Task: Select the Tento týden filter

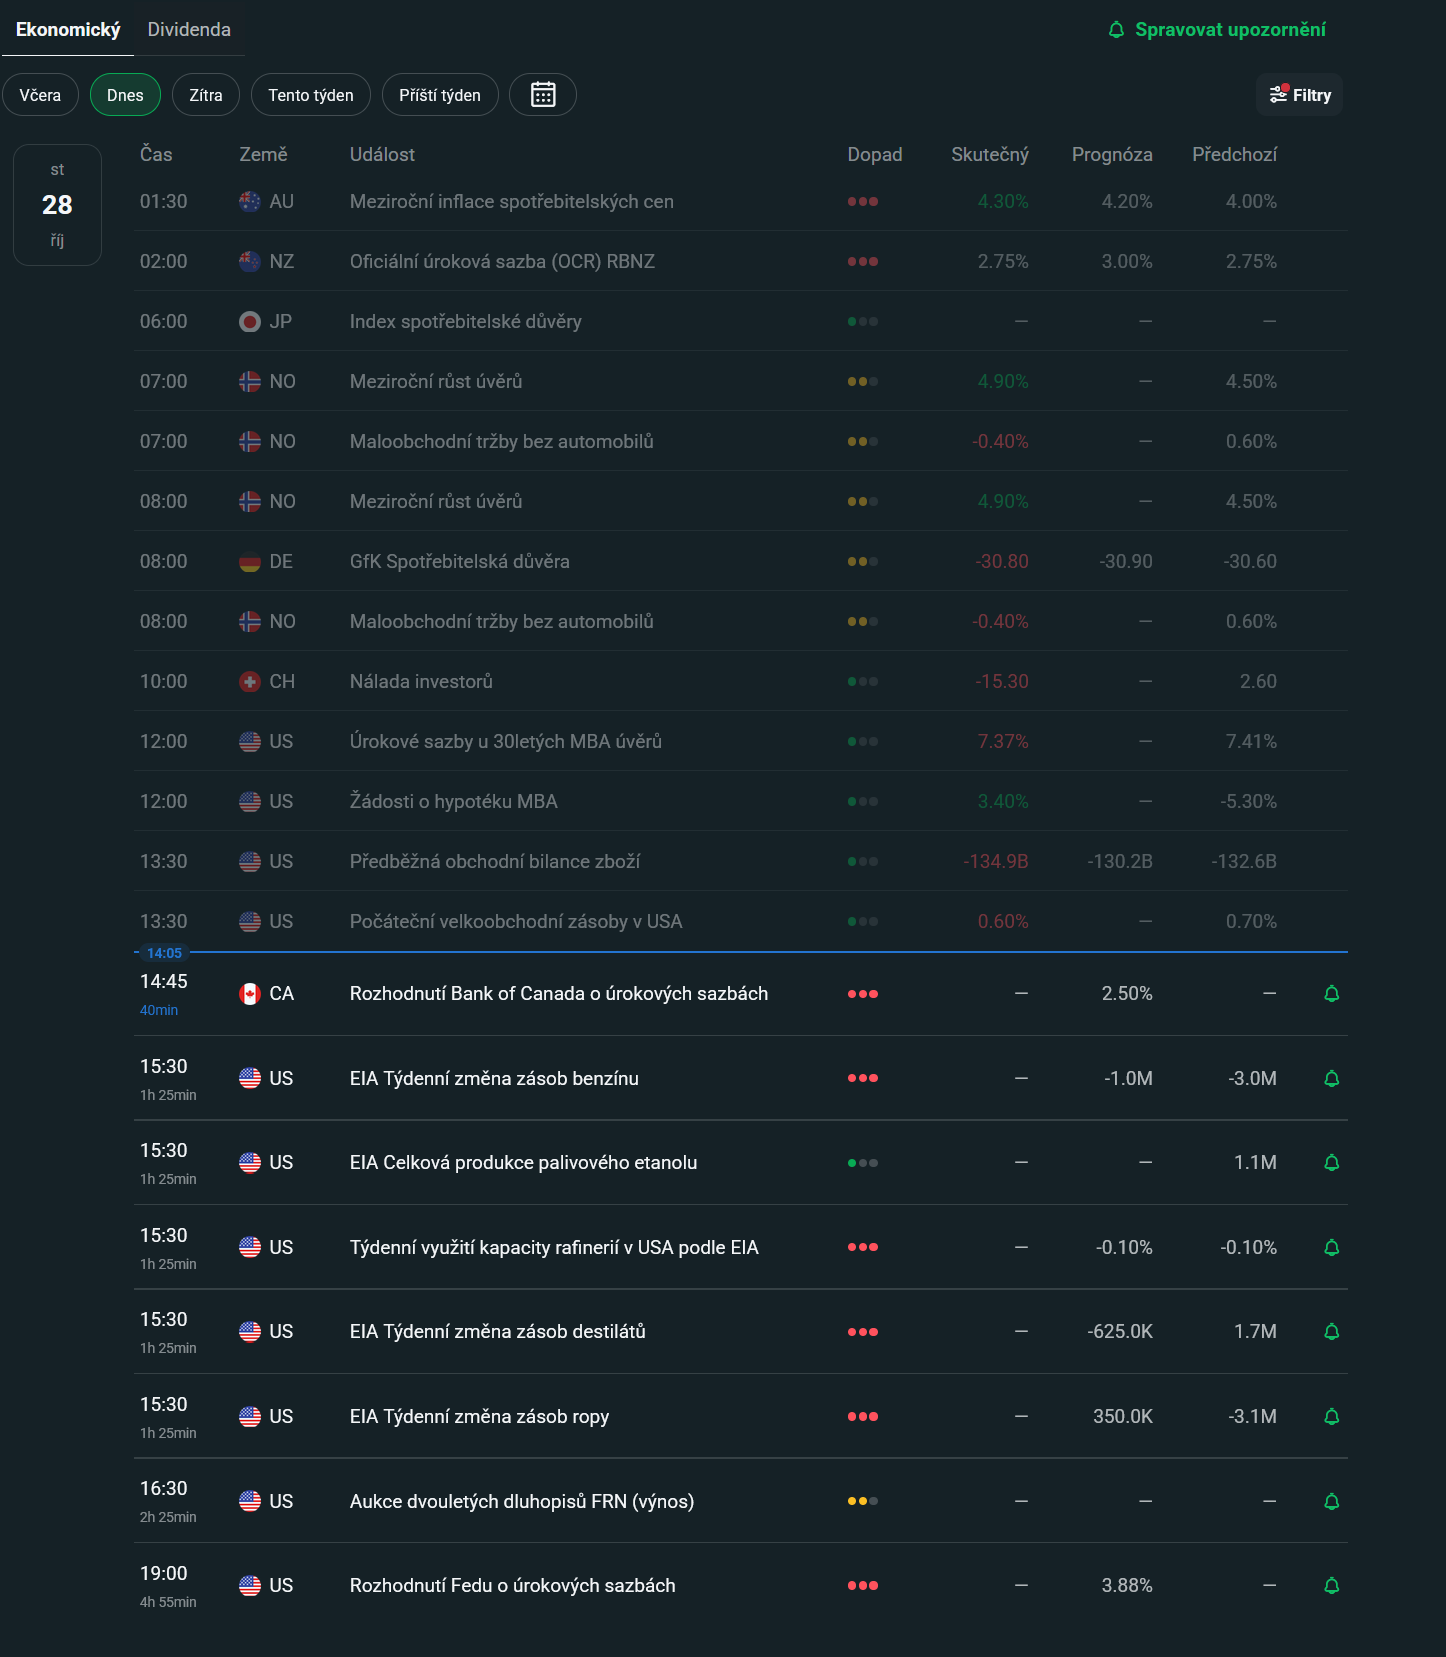Action: [311, 95]
